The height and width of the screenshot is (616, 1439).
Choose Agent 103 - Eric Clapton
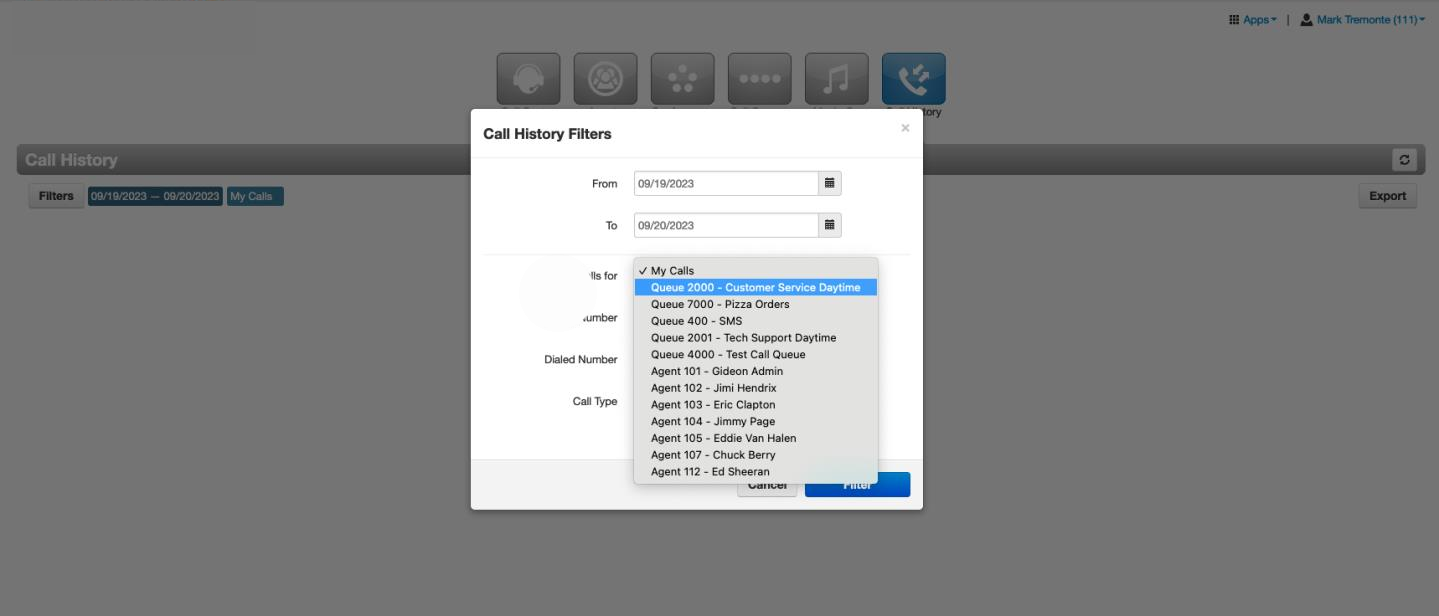click(x=755, y=405)
